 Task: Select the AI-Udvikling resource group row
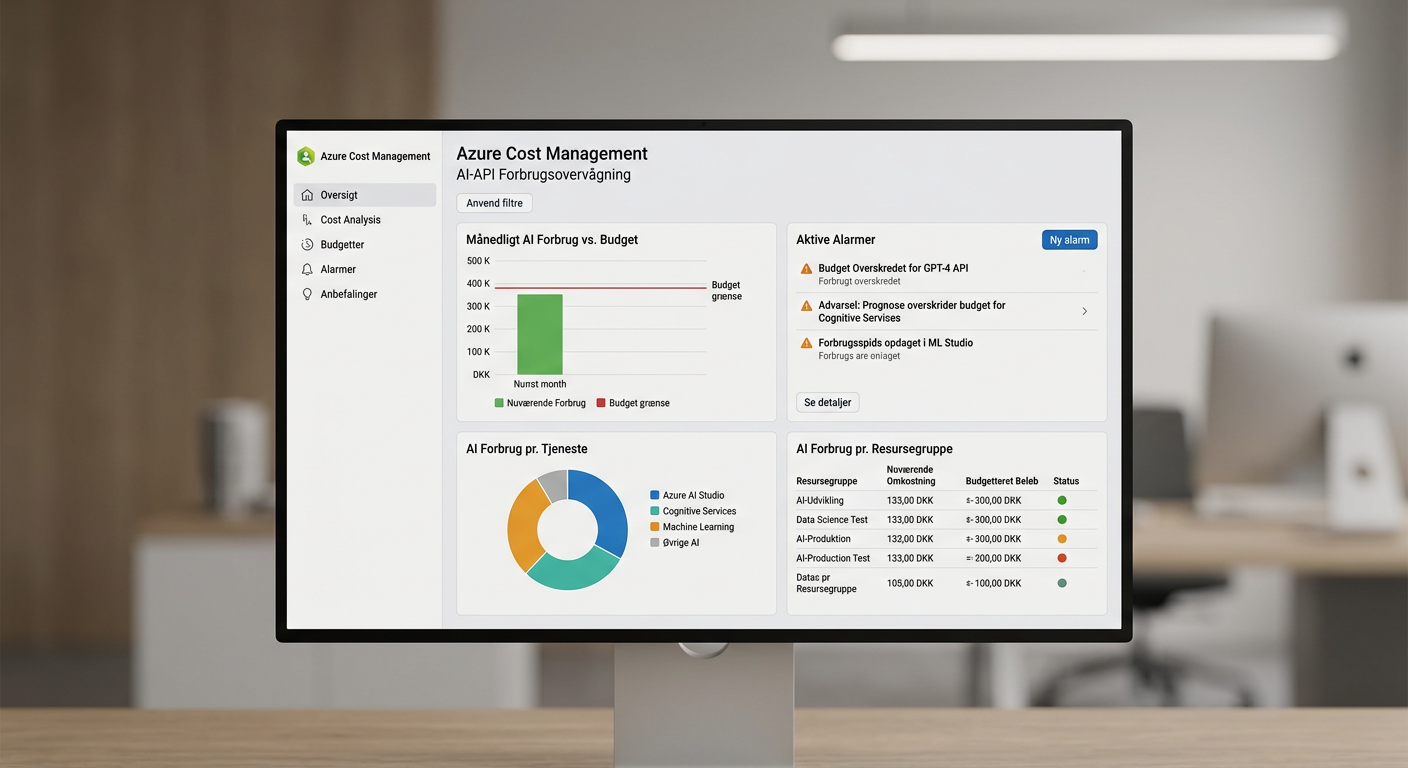point(946,501)
